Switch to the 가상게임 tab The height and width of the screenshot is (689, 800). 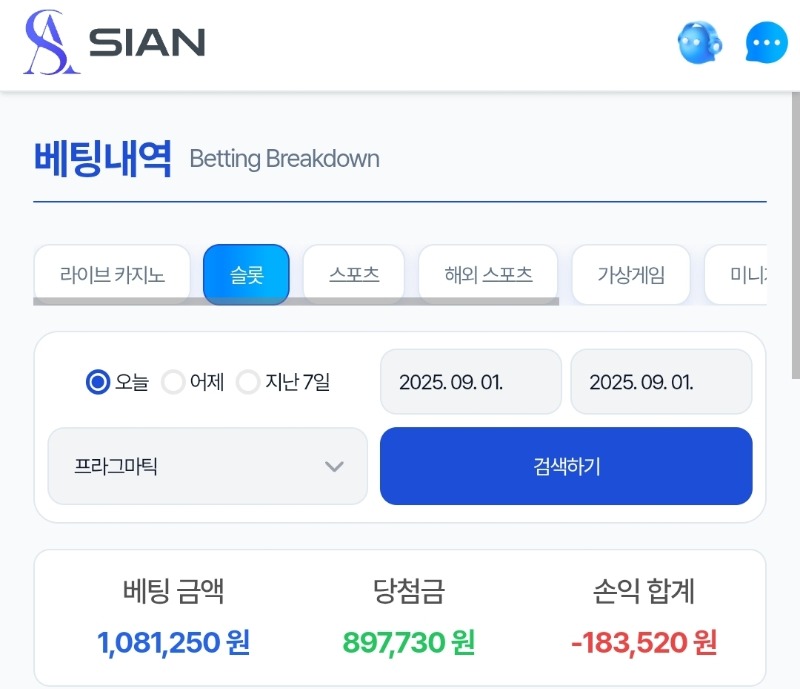pyautogui.click(x=631, y=275)
